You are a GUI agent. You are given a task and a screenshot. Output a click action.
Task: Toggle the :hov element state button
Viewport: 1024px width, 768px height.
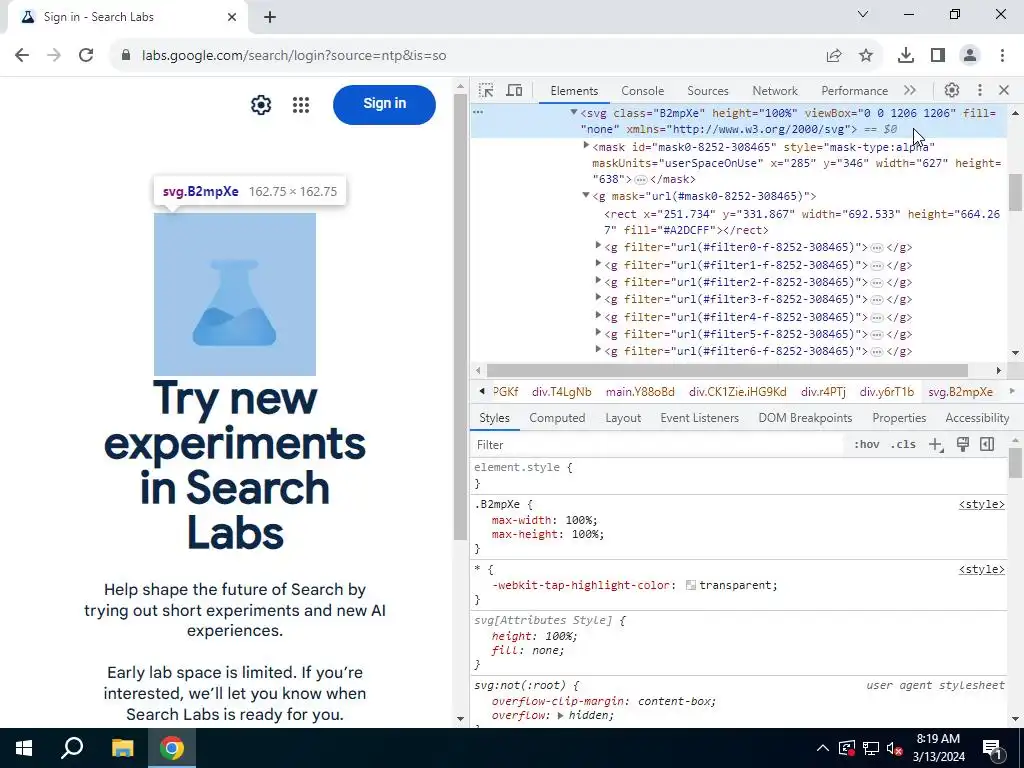tap(867, 445)
